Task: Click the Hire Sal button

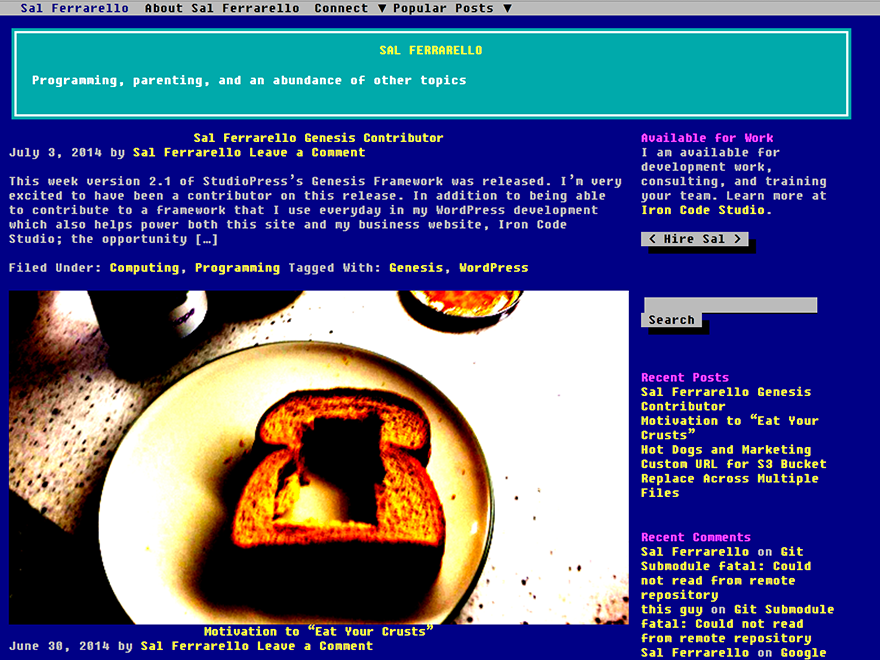Action: [694, 239]
